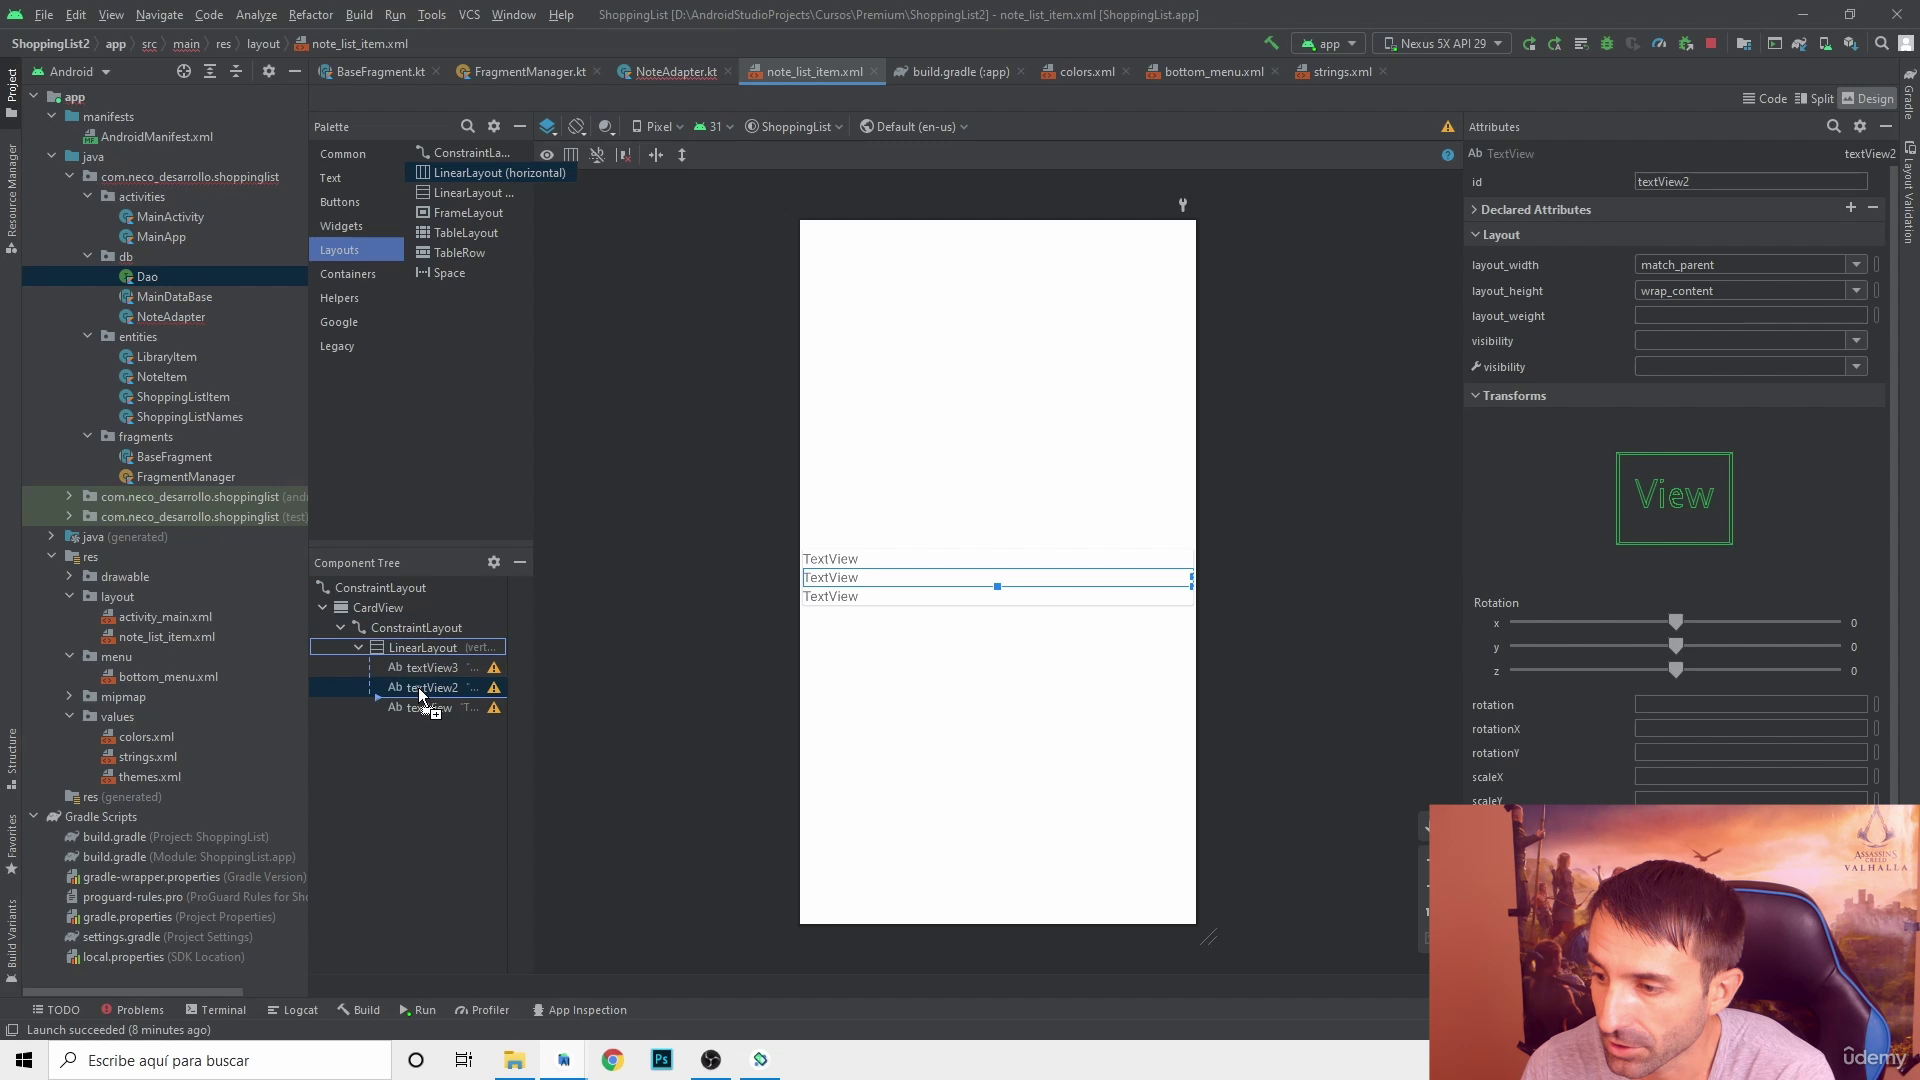Open the ShoppingList theme dropdown
The height and width of the screenshot is (1080, 1920).
794,126
